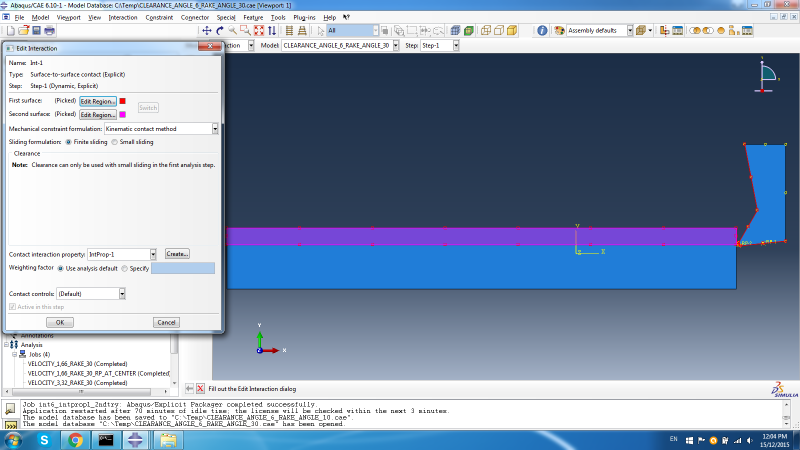
Task: Select the Pan view tool
Action: (x=207, y=31)
